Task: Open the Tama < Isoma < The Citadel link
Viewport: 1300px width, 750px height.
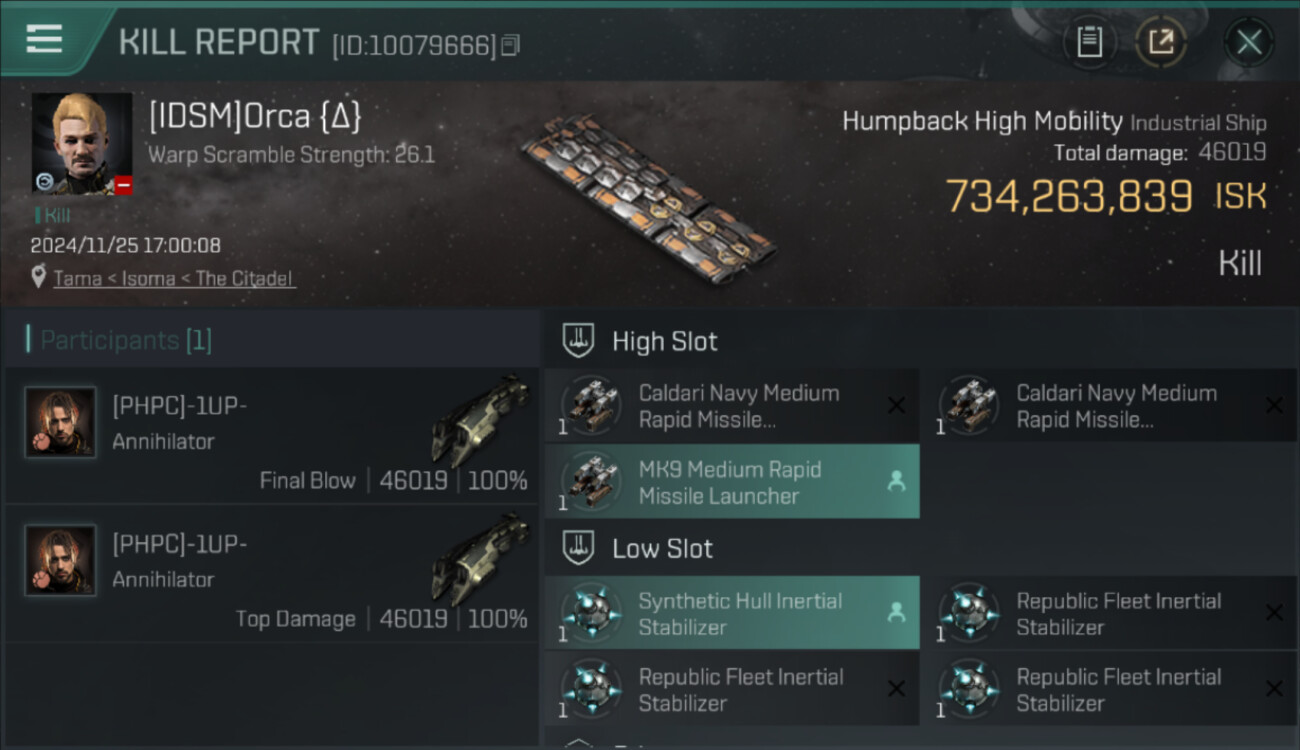Action: click(174, 279)
